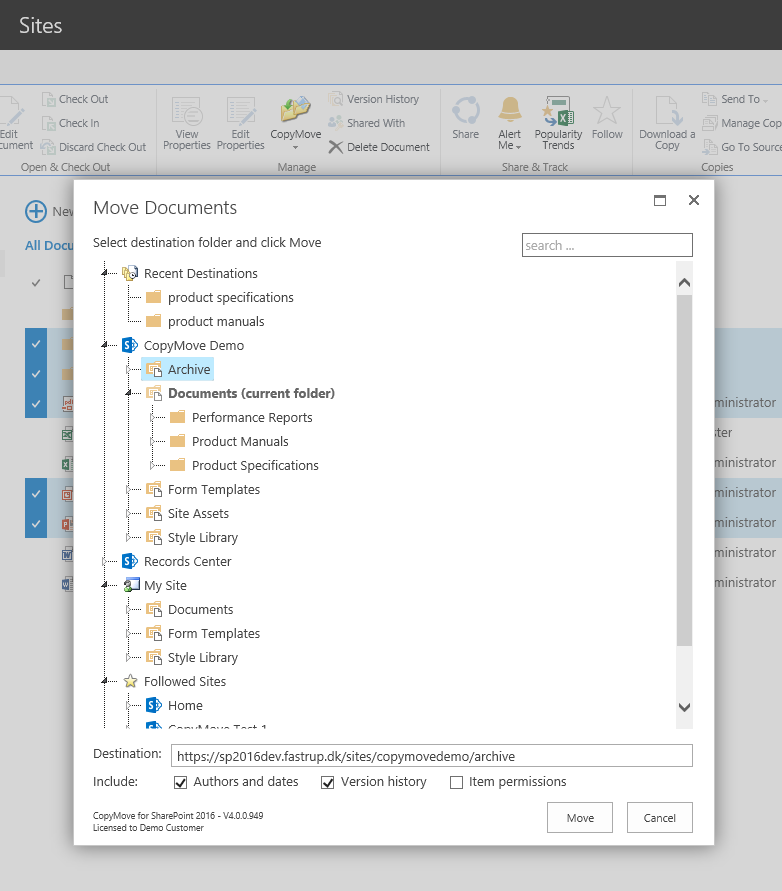Click Go To Source ribbon item
The width and height of the screenshot is (782, 891).
pos(742,147)
